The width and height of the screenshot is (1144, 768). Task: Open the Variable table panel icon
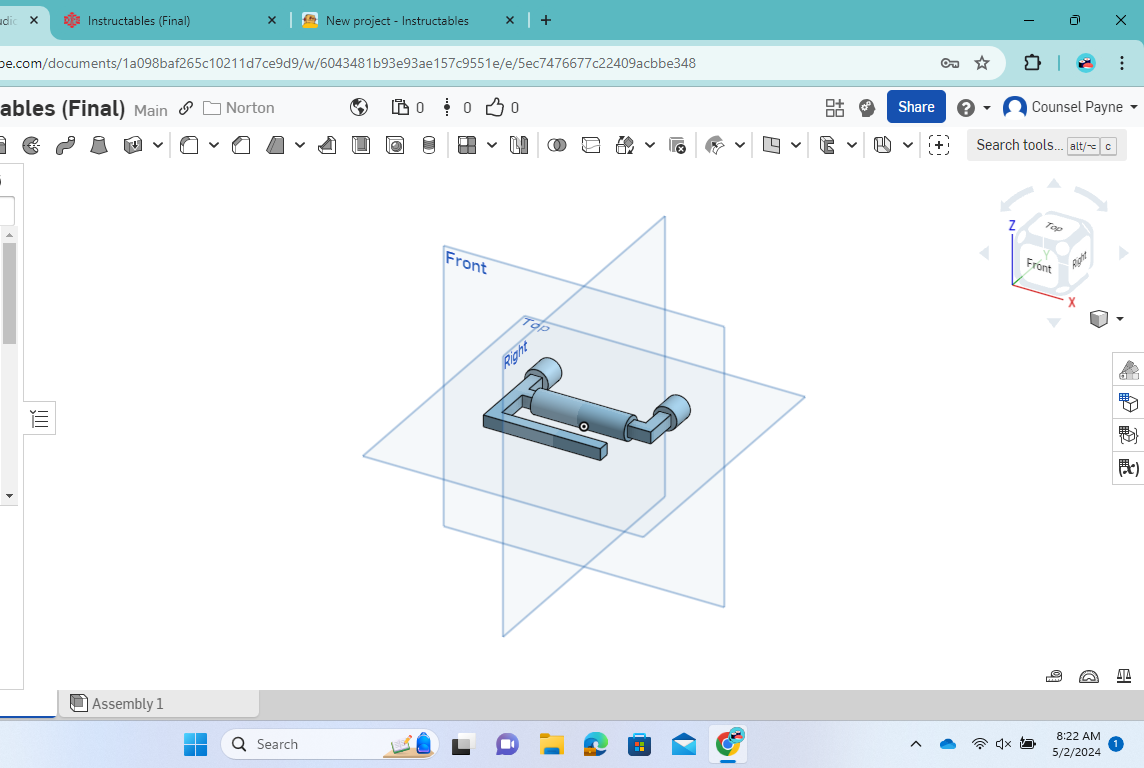pyautogui.click(x=1129, y=468)
